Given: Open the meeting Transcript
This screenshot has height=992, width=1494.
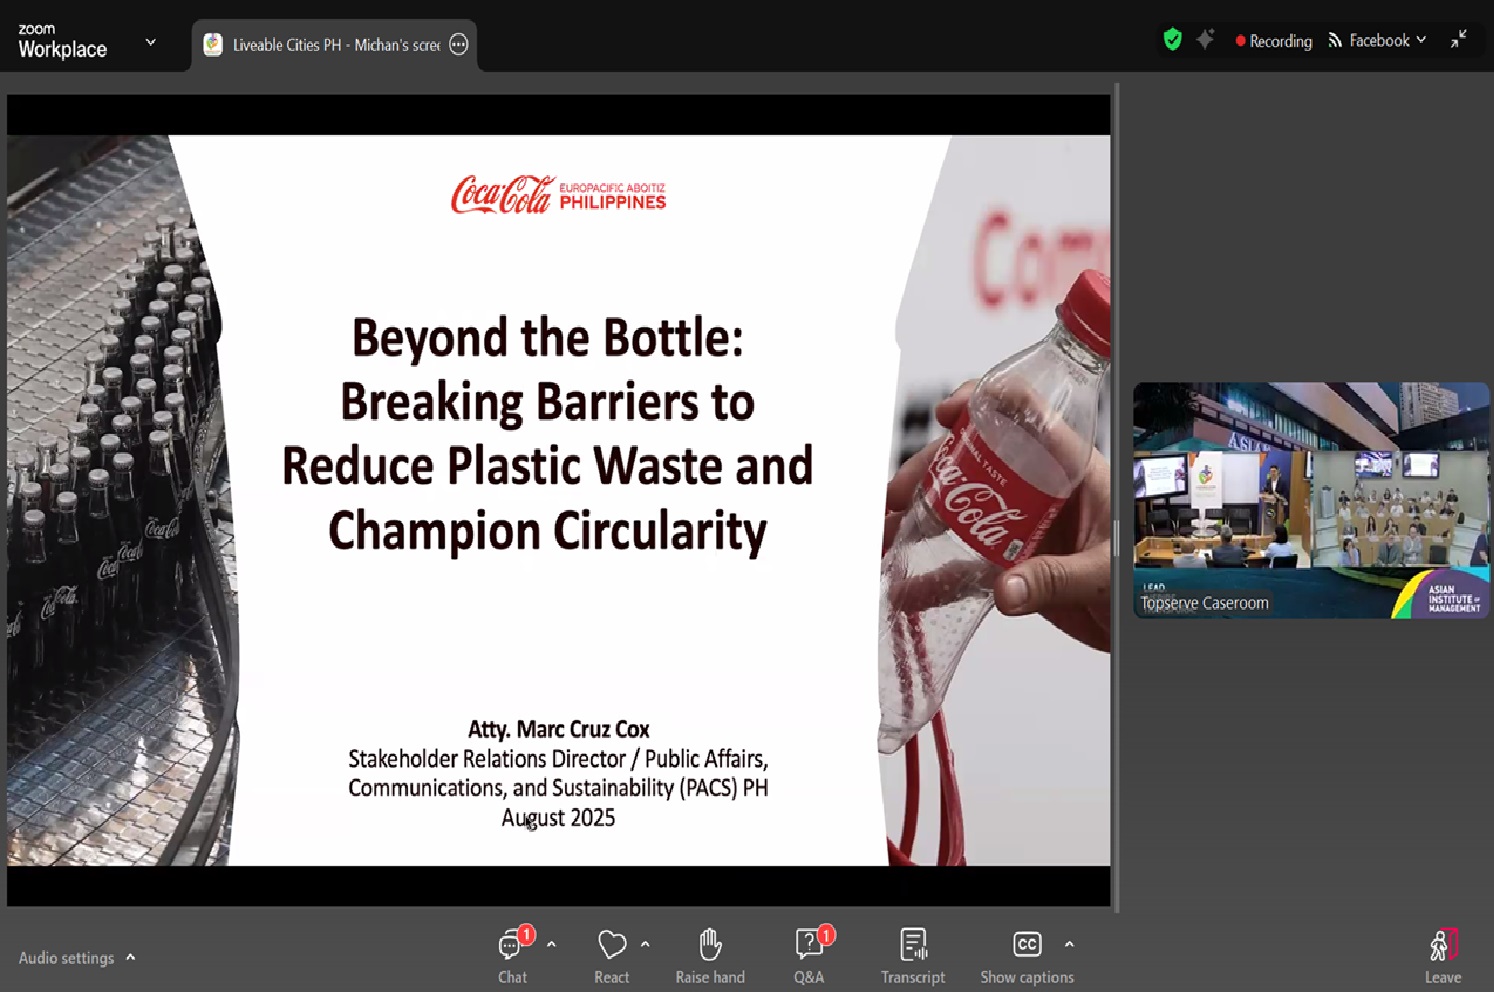Looking at the screenshot, I should (913, 956).
